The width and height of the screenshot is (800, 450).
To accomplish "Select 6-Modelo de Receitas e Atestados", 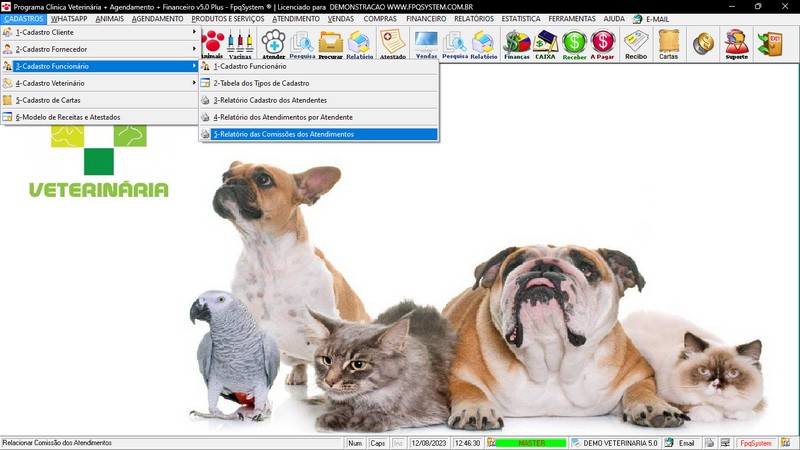I will click(100, 117).
